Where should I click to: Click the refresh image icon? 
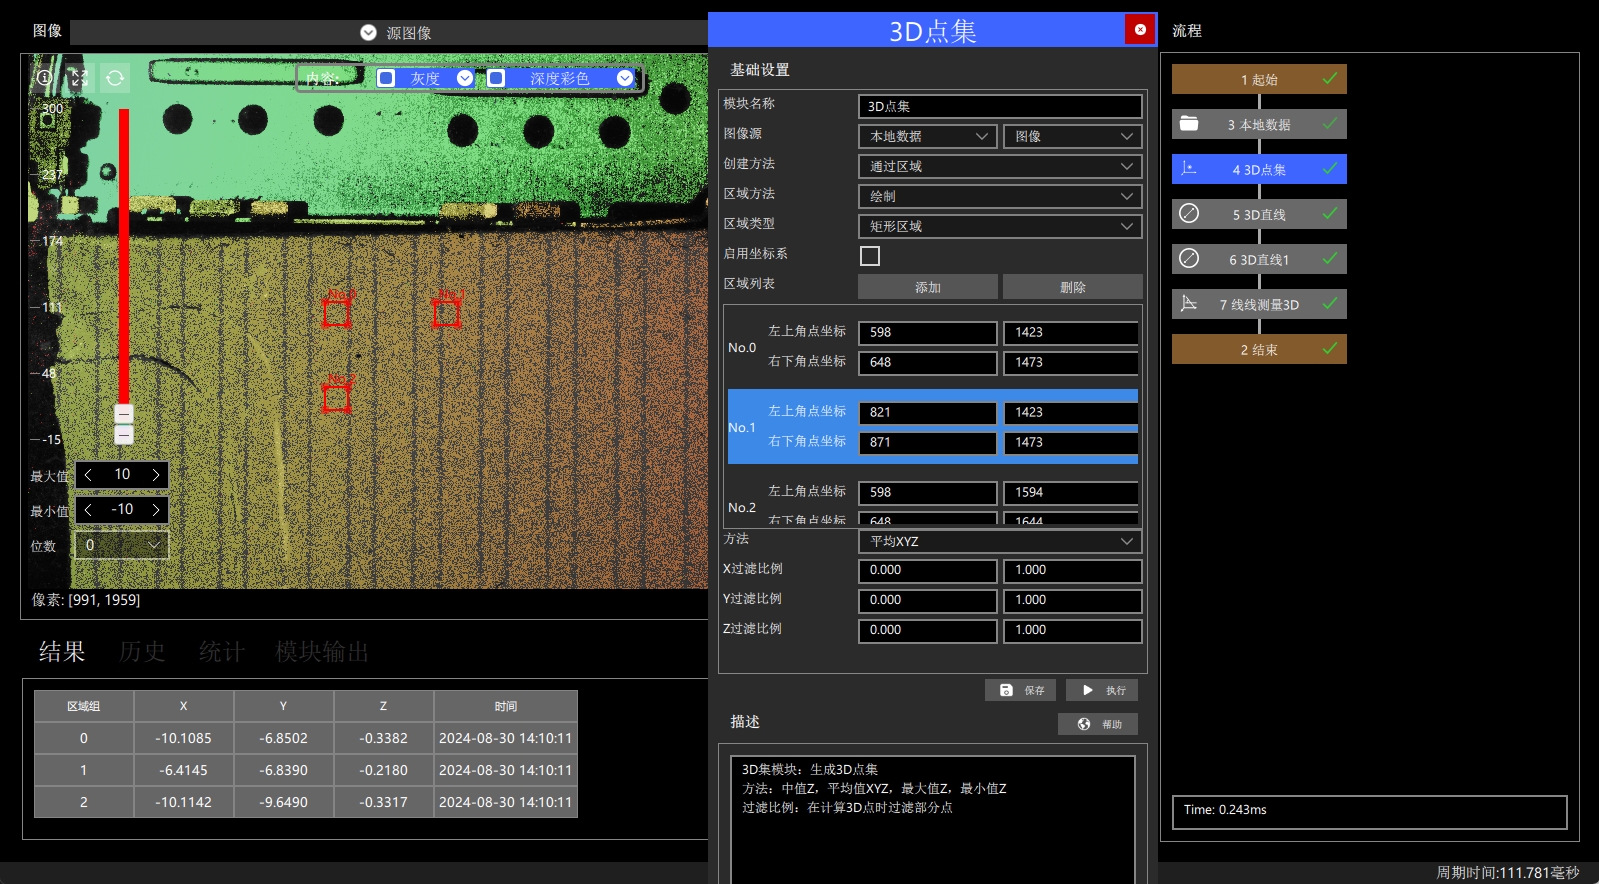(x=115, y=78)
